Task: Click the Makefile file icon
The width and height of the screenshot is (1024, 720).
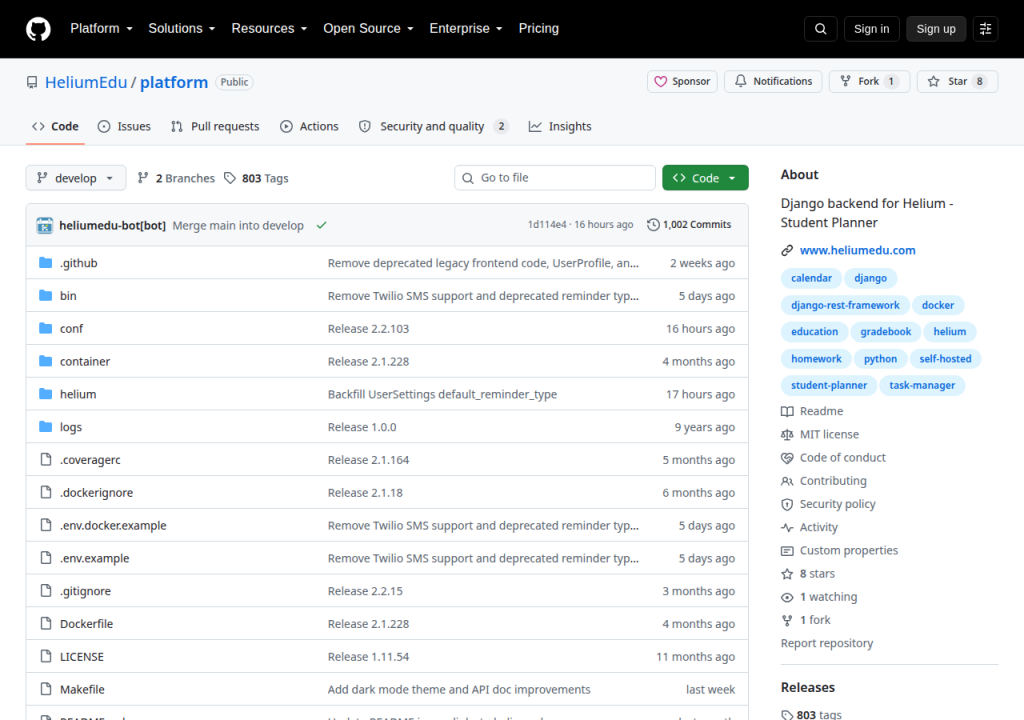Action: click(x=45, y=689)
